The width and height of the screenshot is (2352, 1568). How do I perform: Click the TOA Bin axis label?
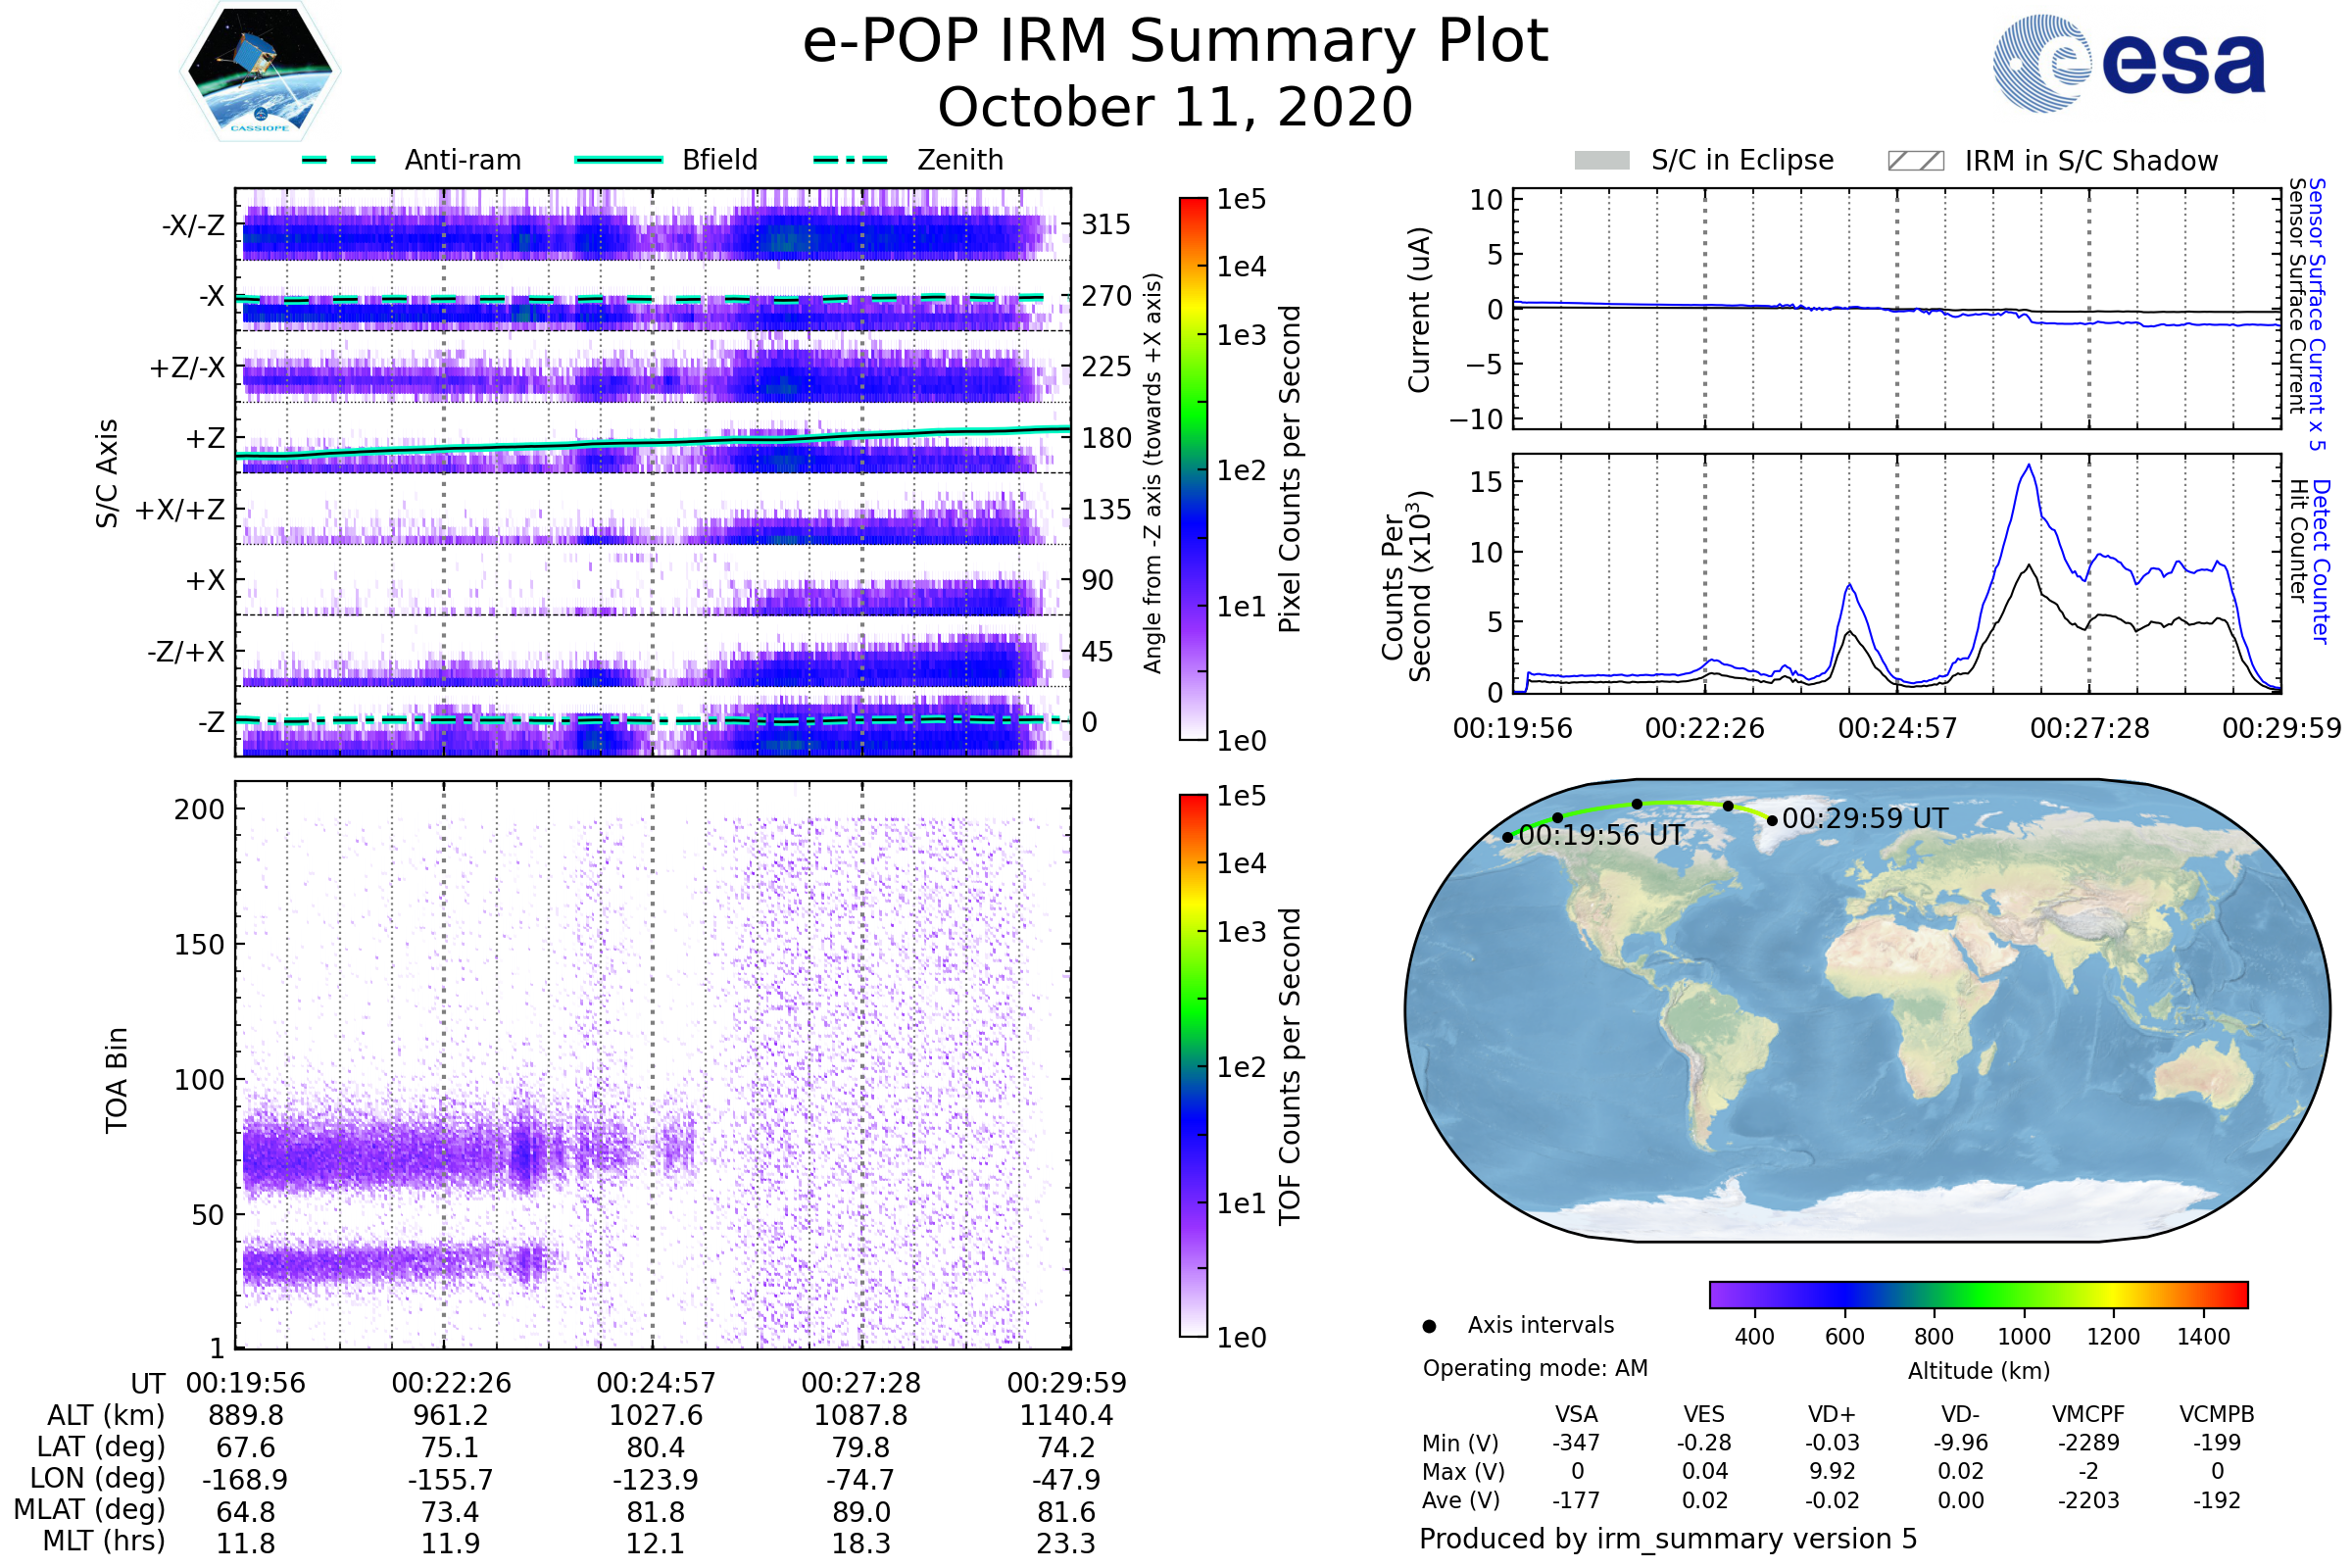pos(117,1079)
